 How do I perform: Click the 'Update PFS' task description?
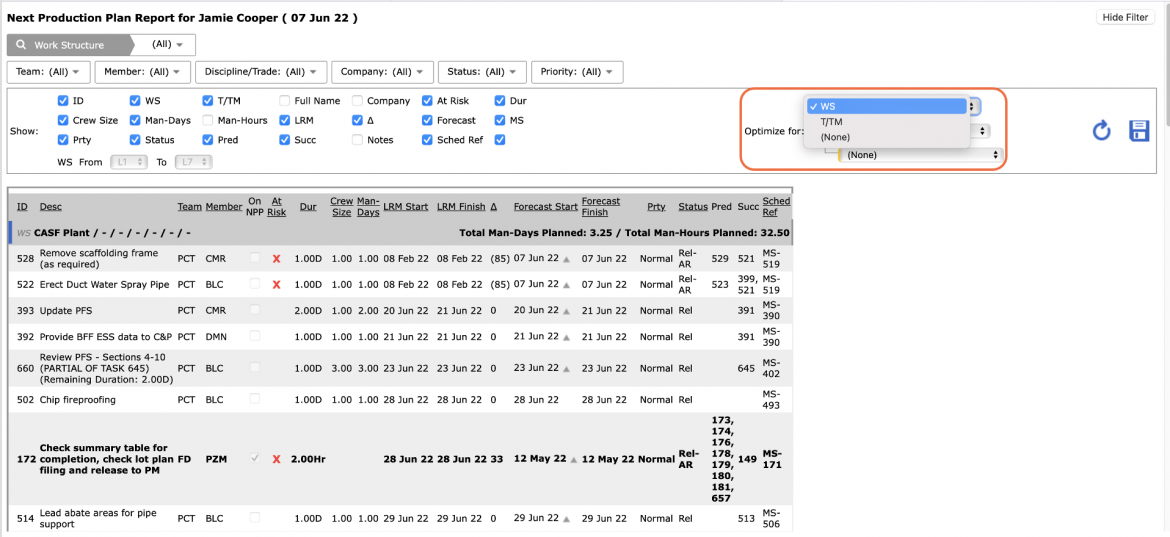click(x=66, y=310)
